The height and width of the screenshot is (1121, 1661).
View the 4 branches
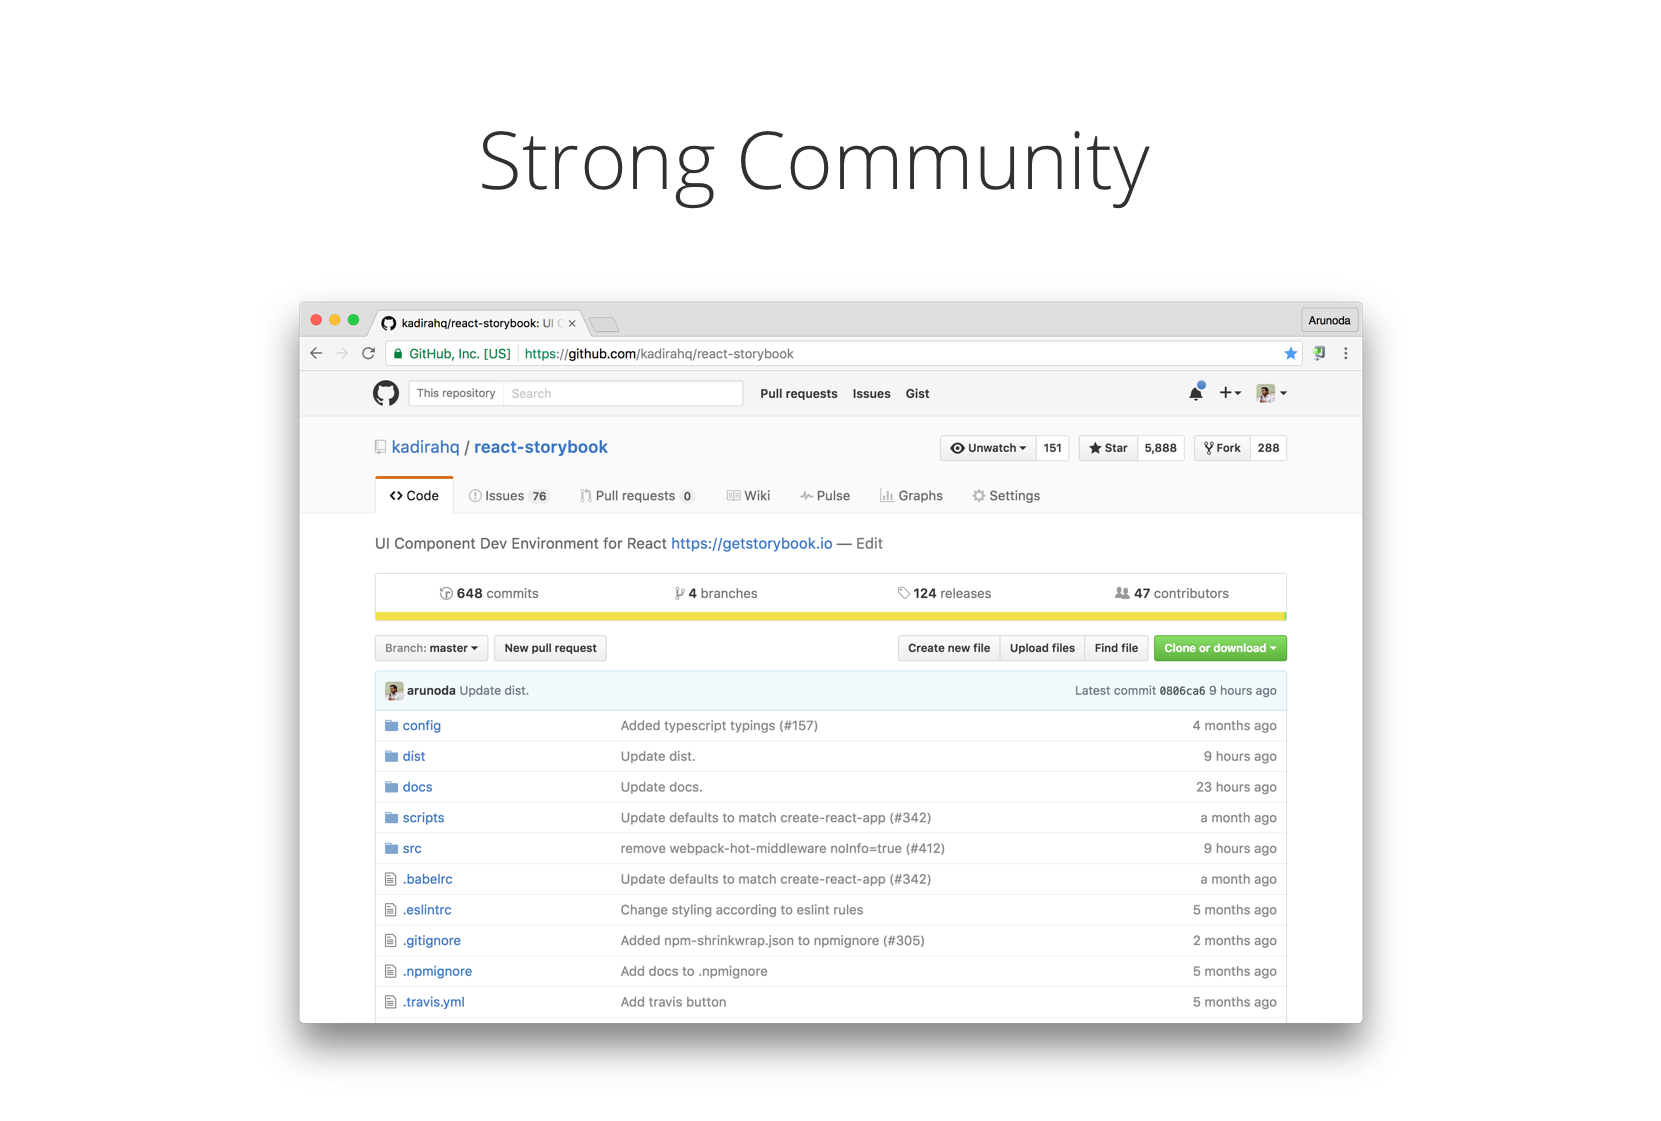pyautogui.click(x=716, y=594)
